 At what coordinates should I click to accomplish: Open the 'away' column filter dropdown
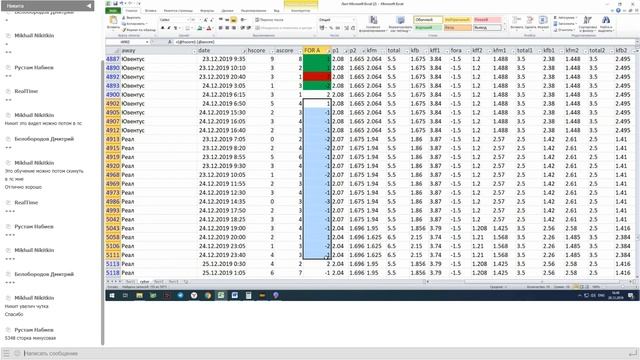[194, 51]
